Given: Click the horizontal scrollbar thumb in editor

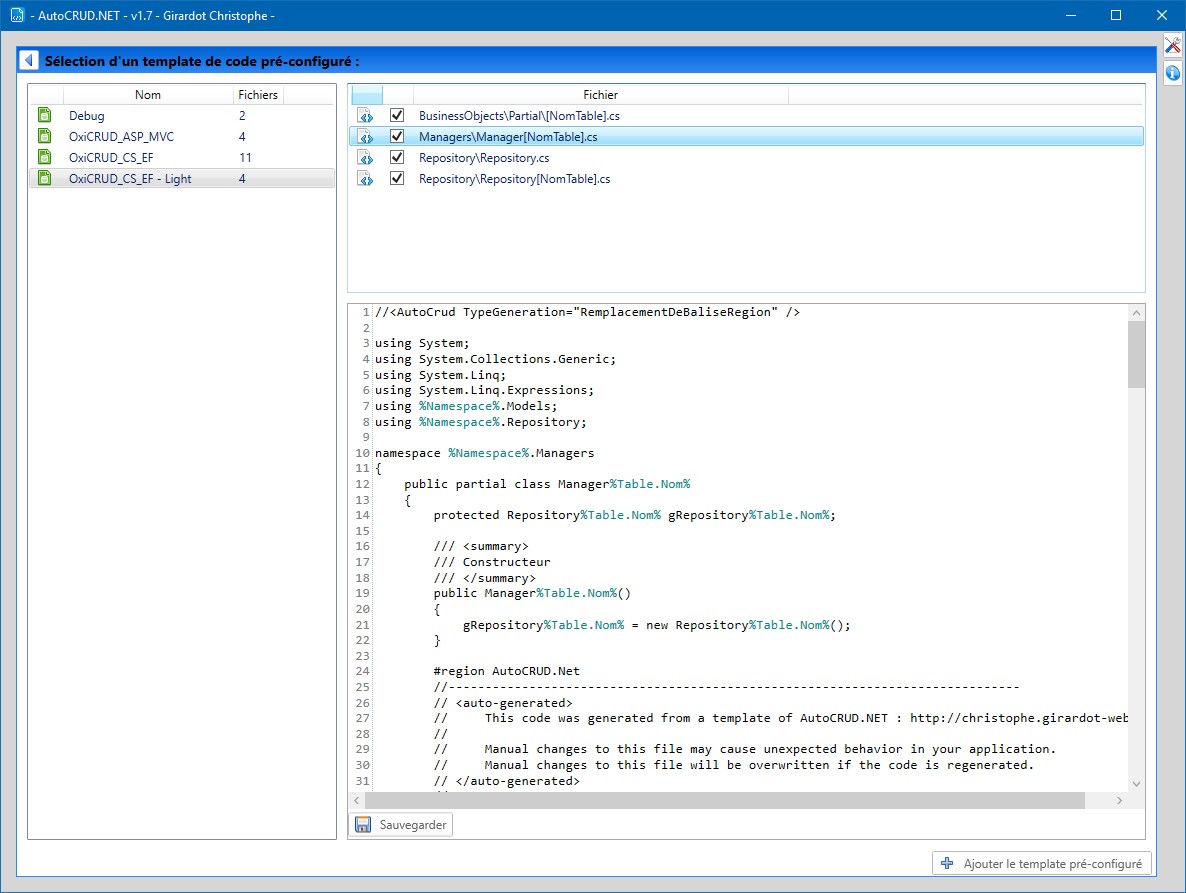Looking at the screenshot, I should pyautogui.click(x=725, y=800).
